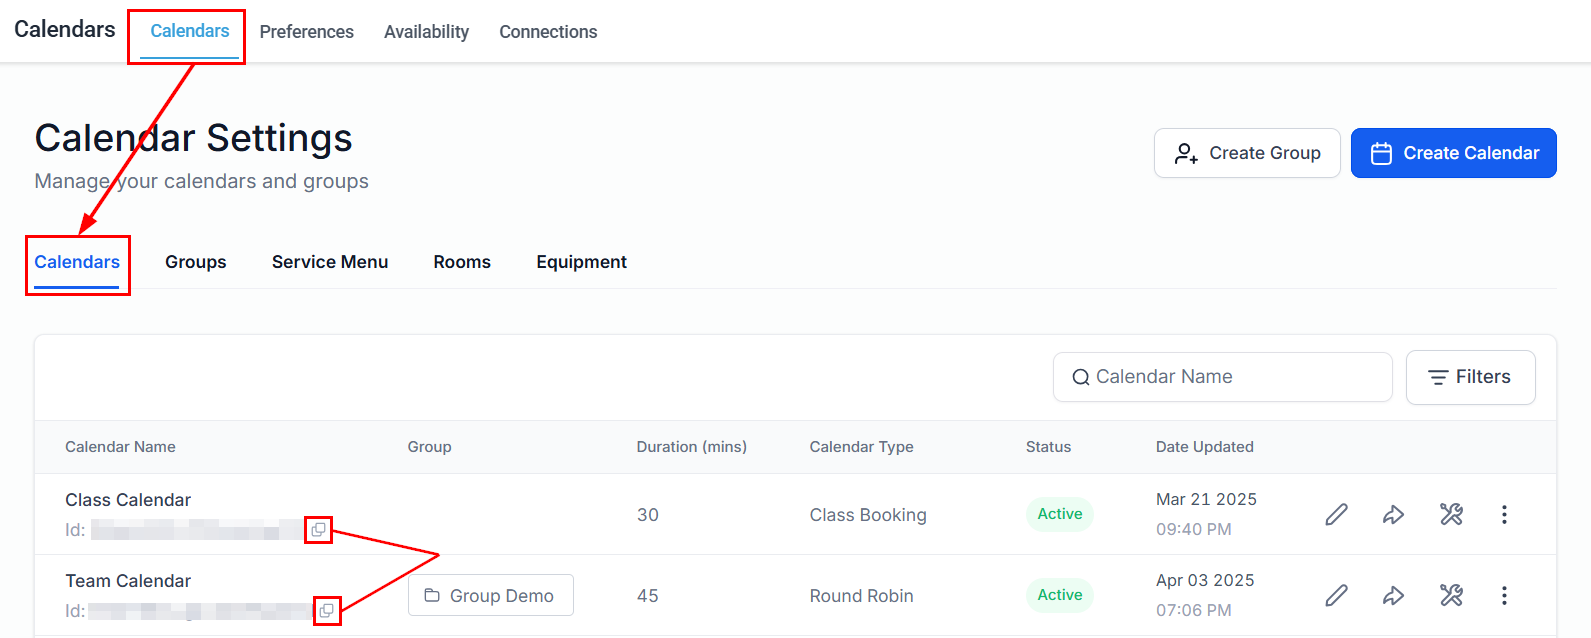Image resolution: width=1591 pixels, height=638 pixels.
Task: Share the Class Calendar link
Action: pos(1393,514)
